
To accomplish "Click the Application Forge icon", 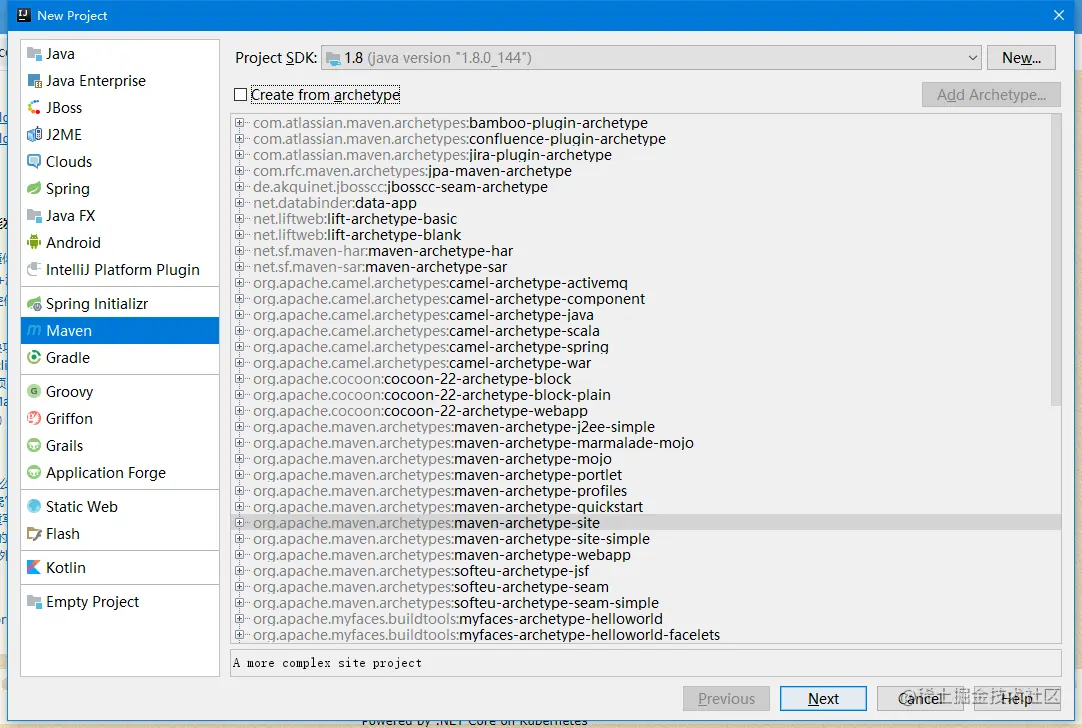I will [34, 473].
